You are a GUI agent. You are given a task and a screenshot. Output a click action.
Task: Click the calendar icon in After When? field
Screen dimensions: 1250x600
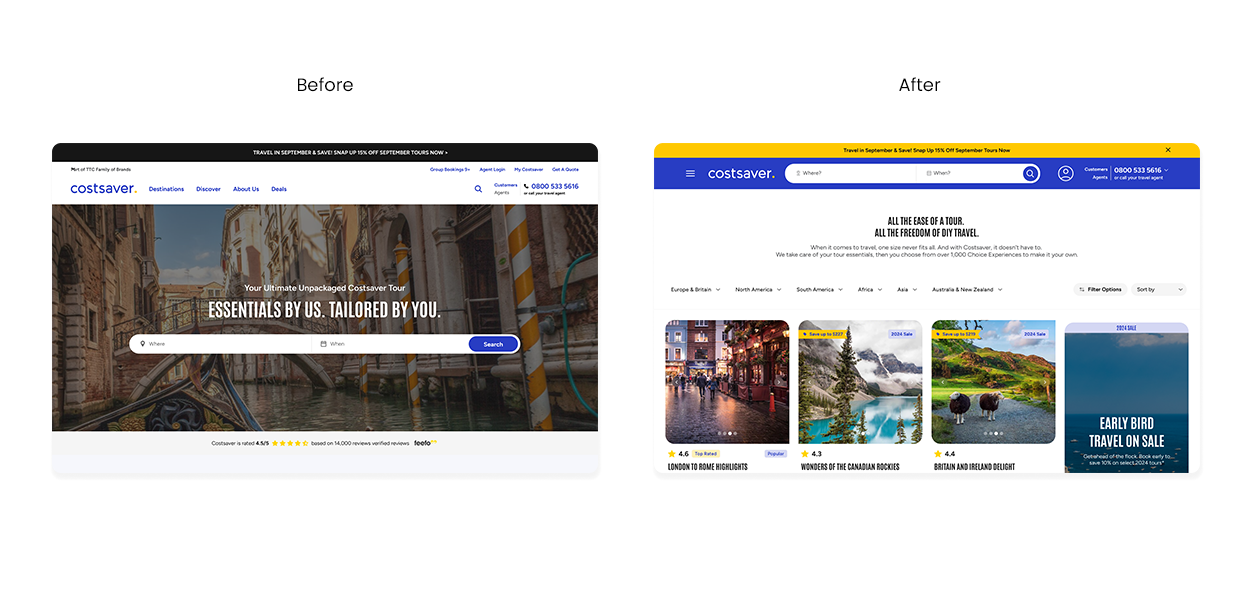click(x=929, y=173)
